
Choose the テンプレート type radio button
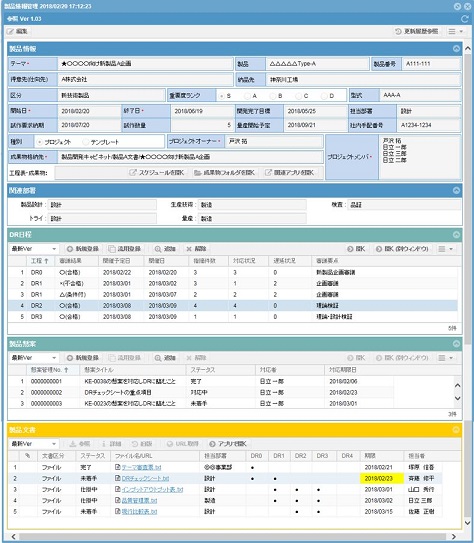click(86, 142)
